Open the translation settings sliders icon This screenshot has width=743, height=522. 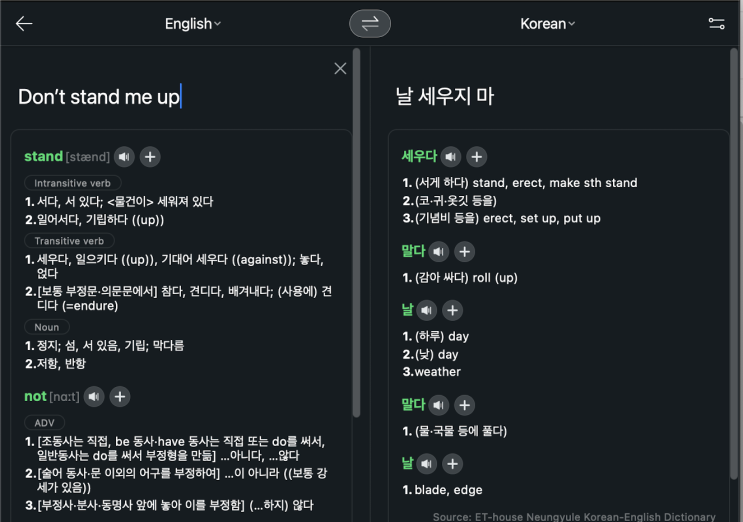click(x=716, y=24)
